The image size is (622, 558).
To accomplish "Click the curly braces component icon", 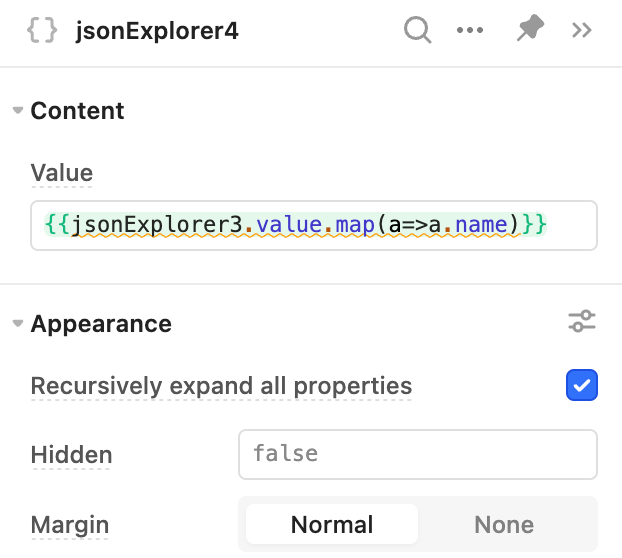I will coord(42,31).
